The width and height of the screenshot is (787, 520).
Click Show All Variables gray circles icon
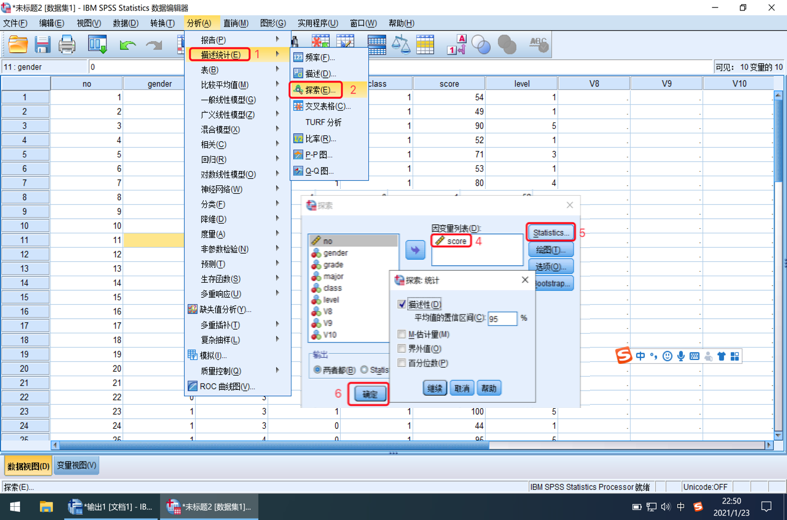click(506, 45)
